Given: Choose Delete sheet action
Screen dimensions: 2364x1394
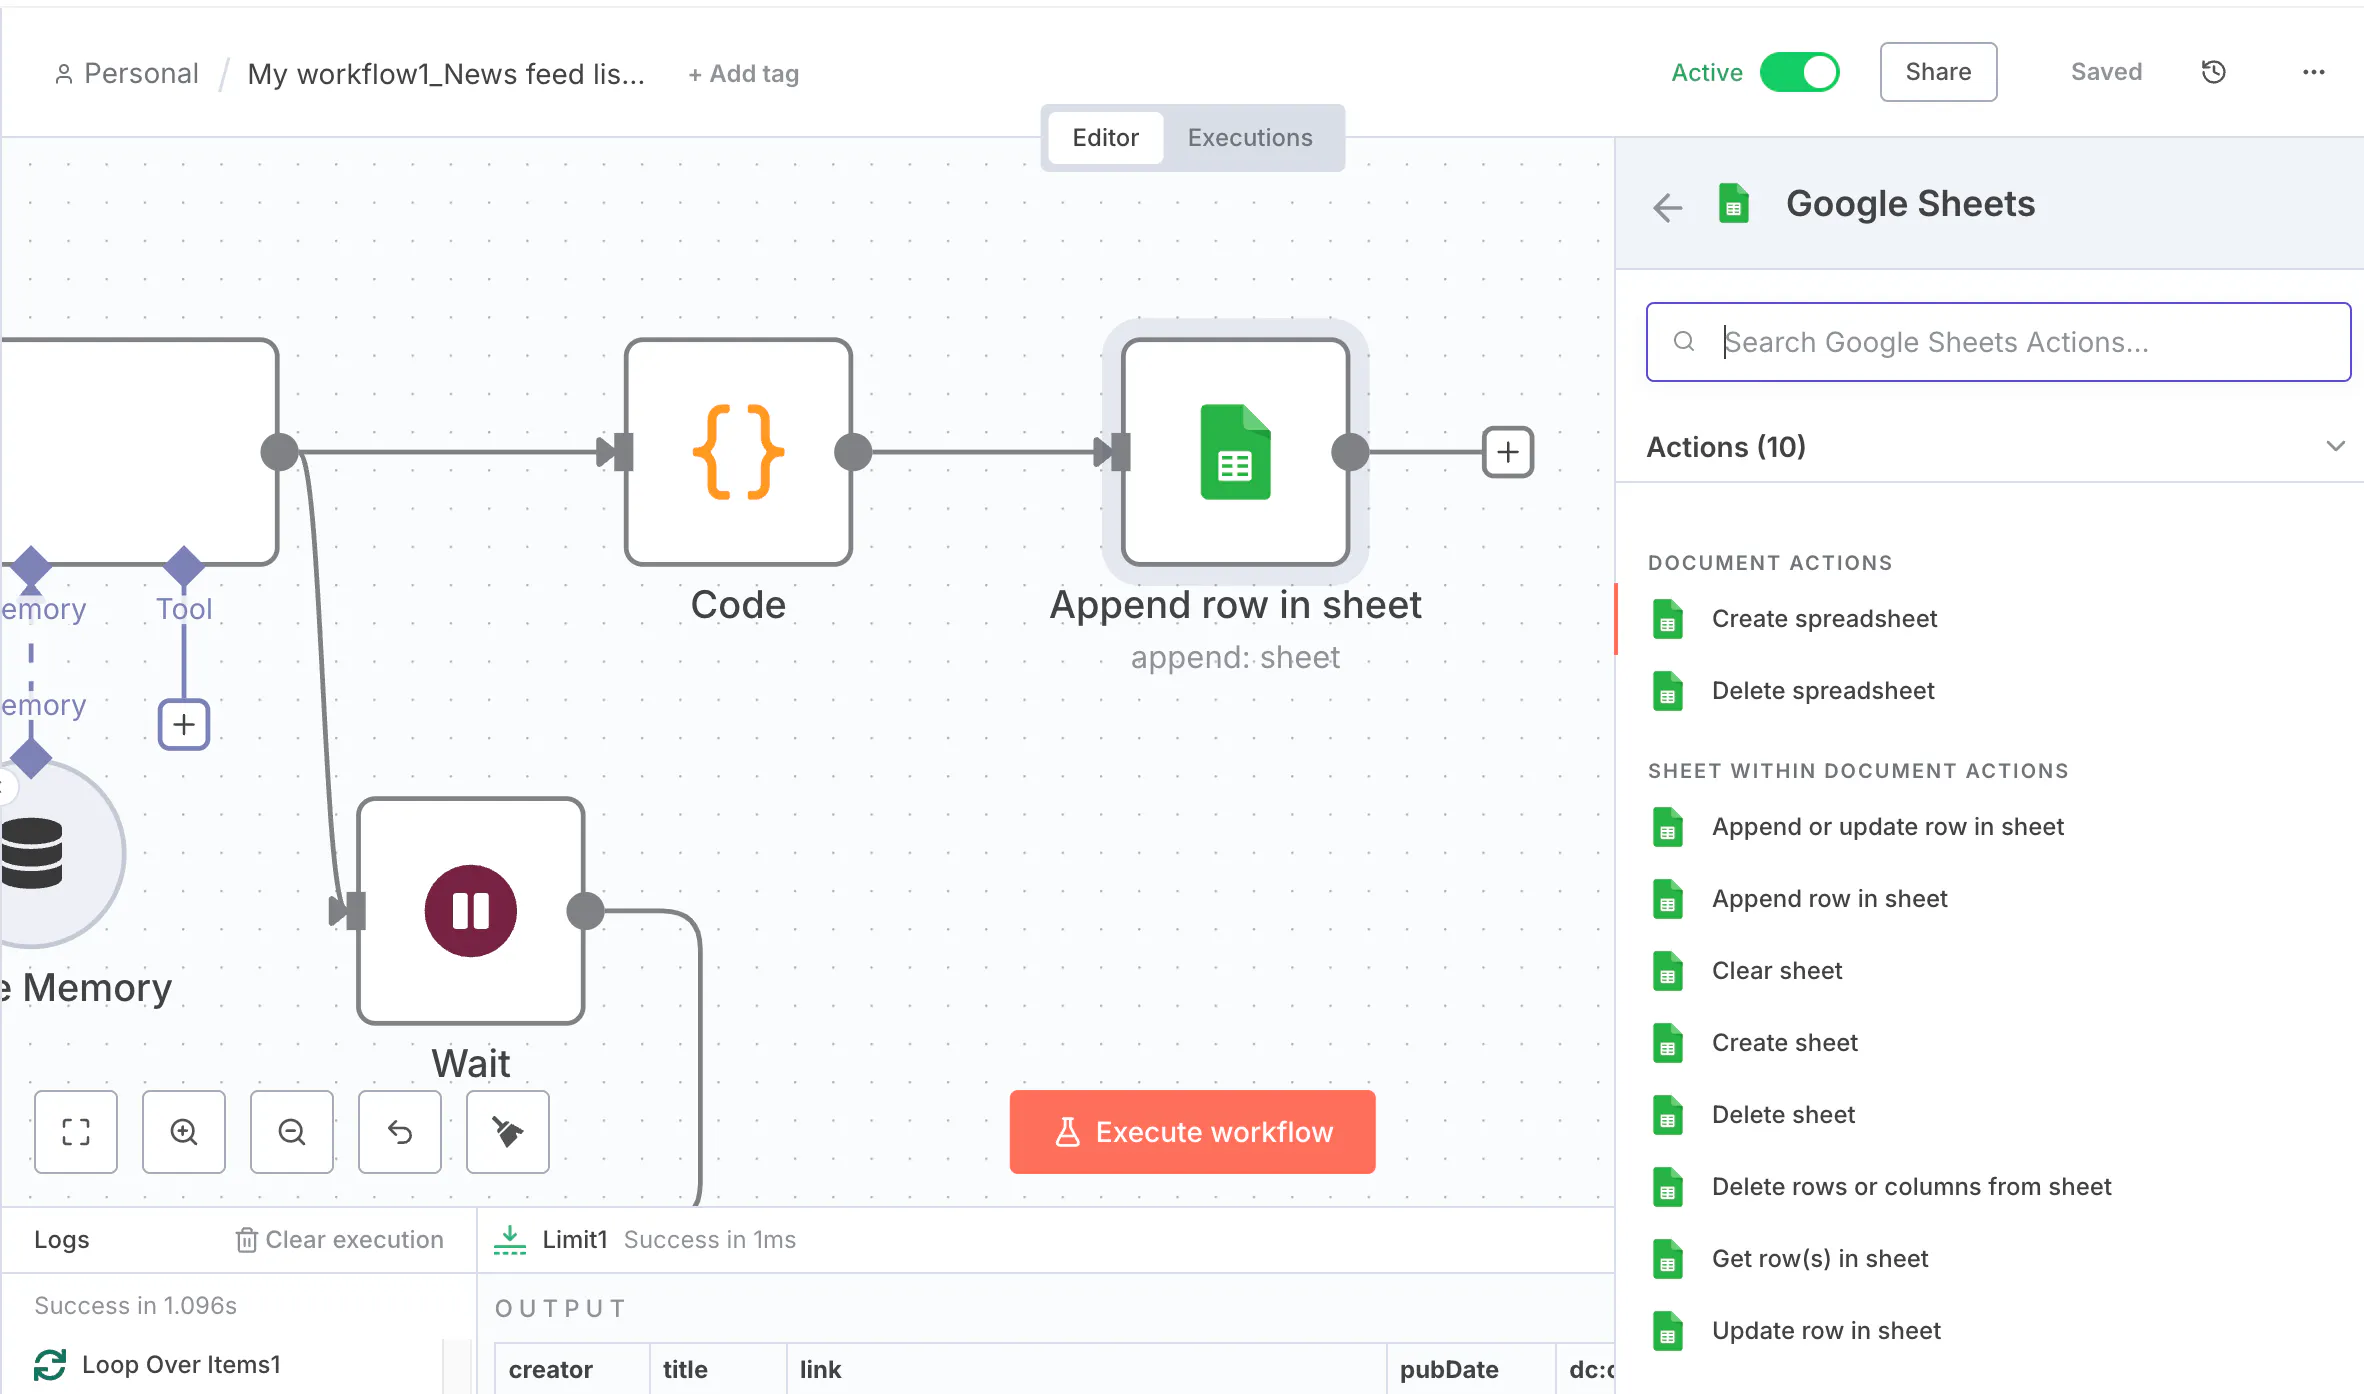Looking at the screenshot, I should pyautogui.click(x=1990, y=1115).
